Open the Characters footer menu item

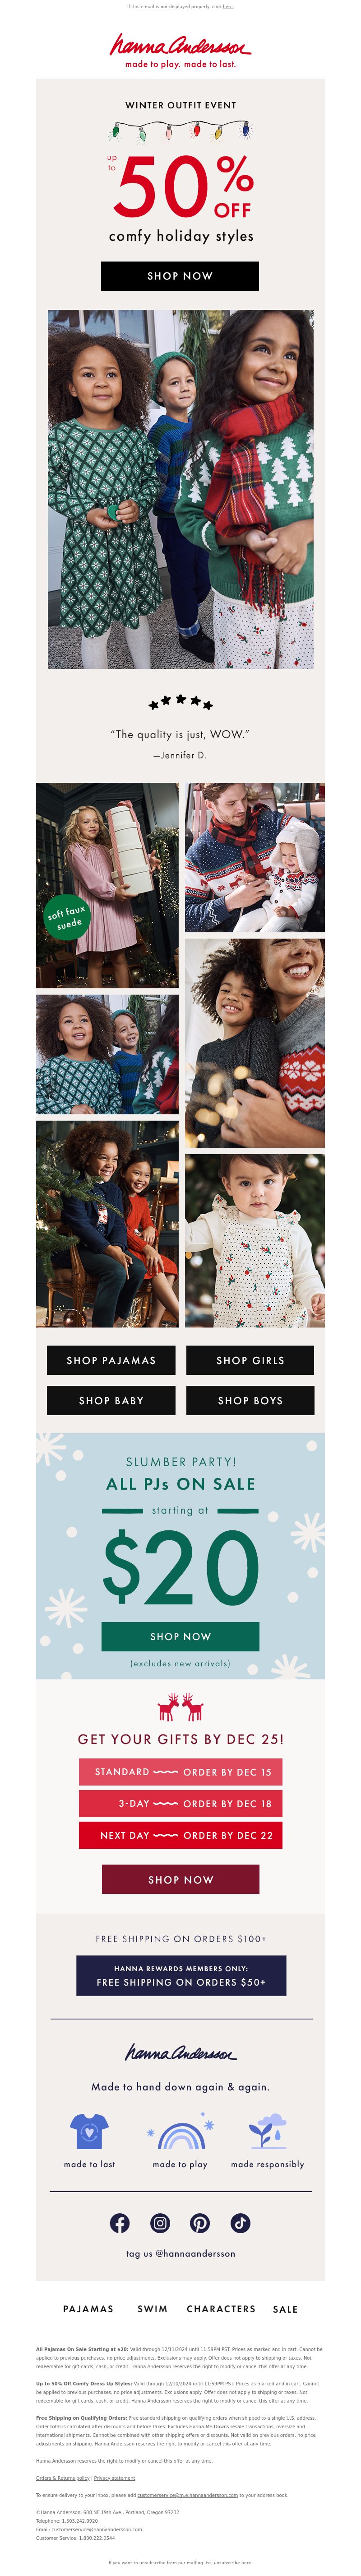(x=221, y=2309)
